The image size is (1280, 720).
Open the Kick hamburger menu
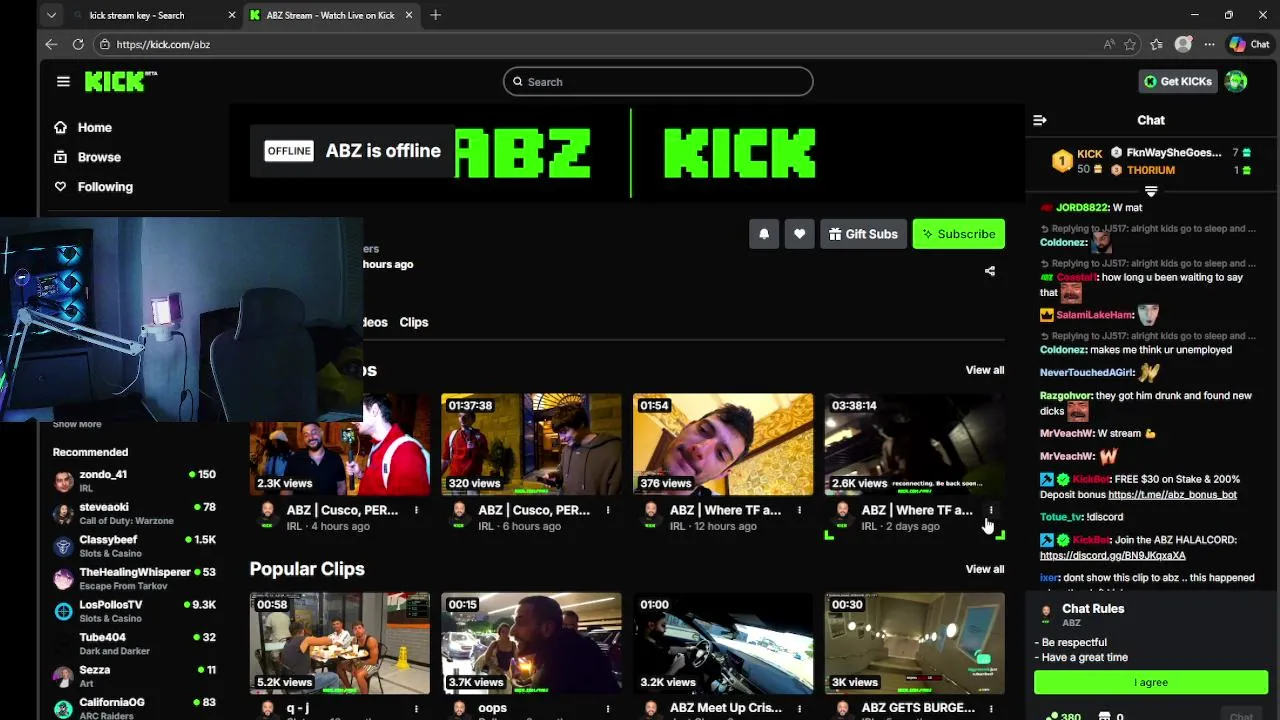pyautogui.click(x=63, y=82)
